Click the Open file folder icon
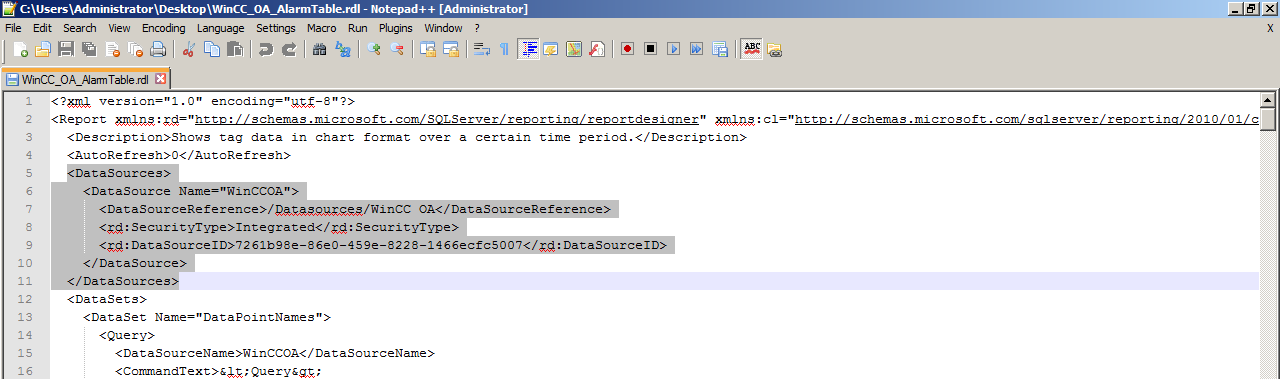1280x379 pixels. point(43,49)
